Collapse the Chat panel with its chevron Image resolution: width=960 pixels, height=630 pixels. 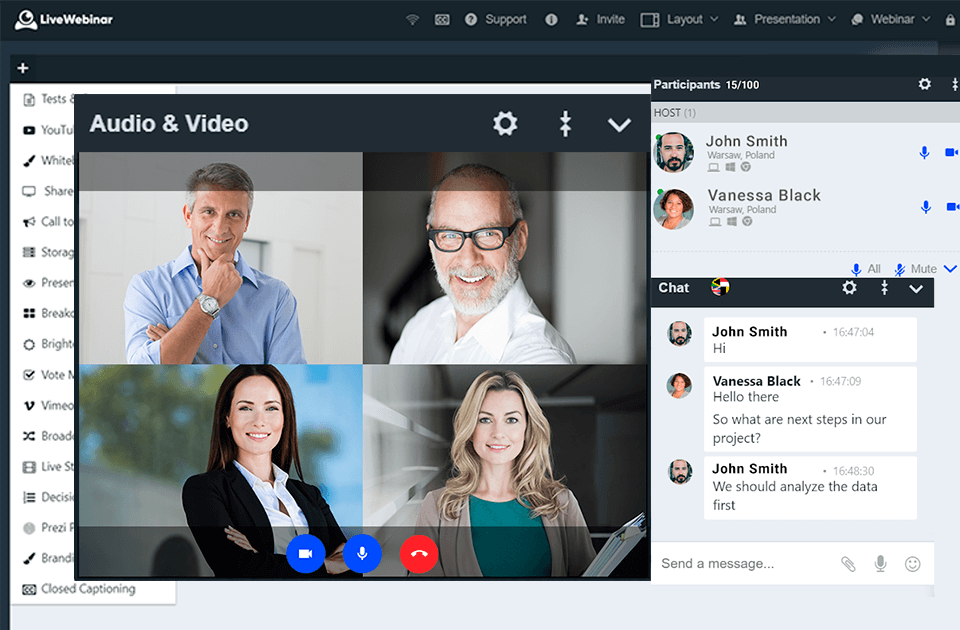click(x=916, y=289)
